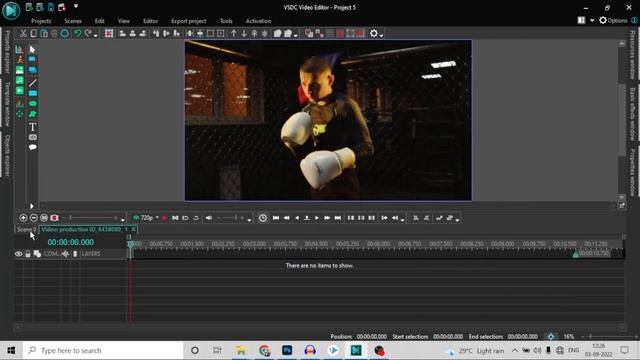Switch to the Scene 0 tab
640x360 pixels.
point(27,229)
